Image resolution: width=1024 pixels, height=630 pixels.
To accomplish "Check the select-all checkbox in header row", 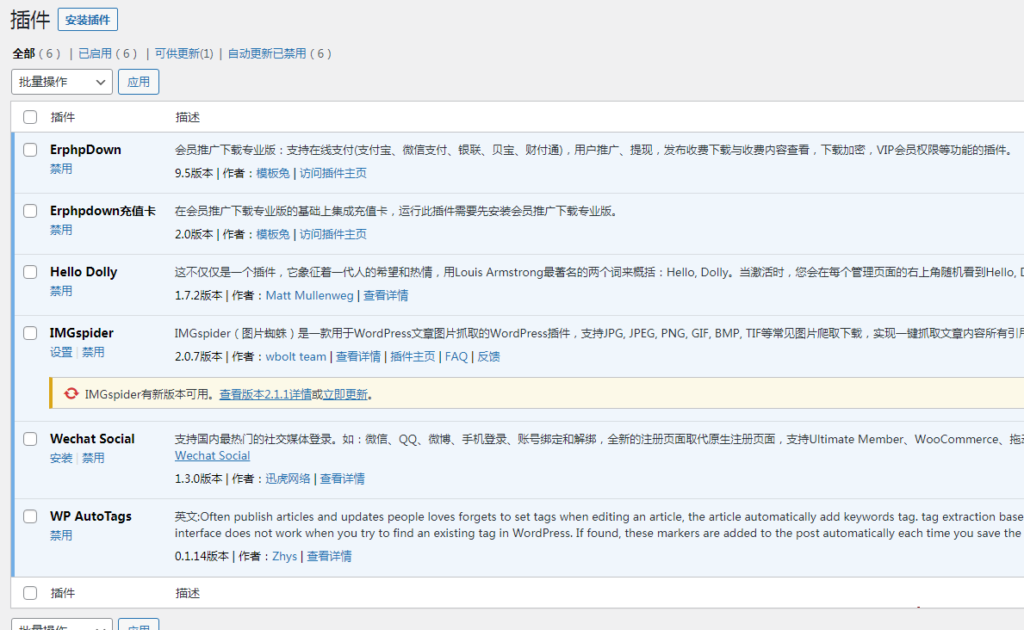I will 30,117.
